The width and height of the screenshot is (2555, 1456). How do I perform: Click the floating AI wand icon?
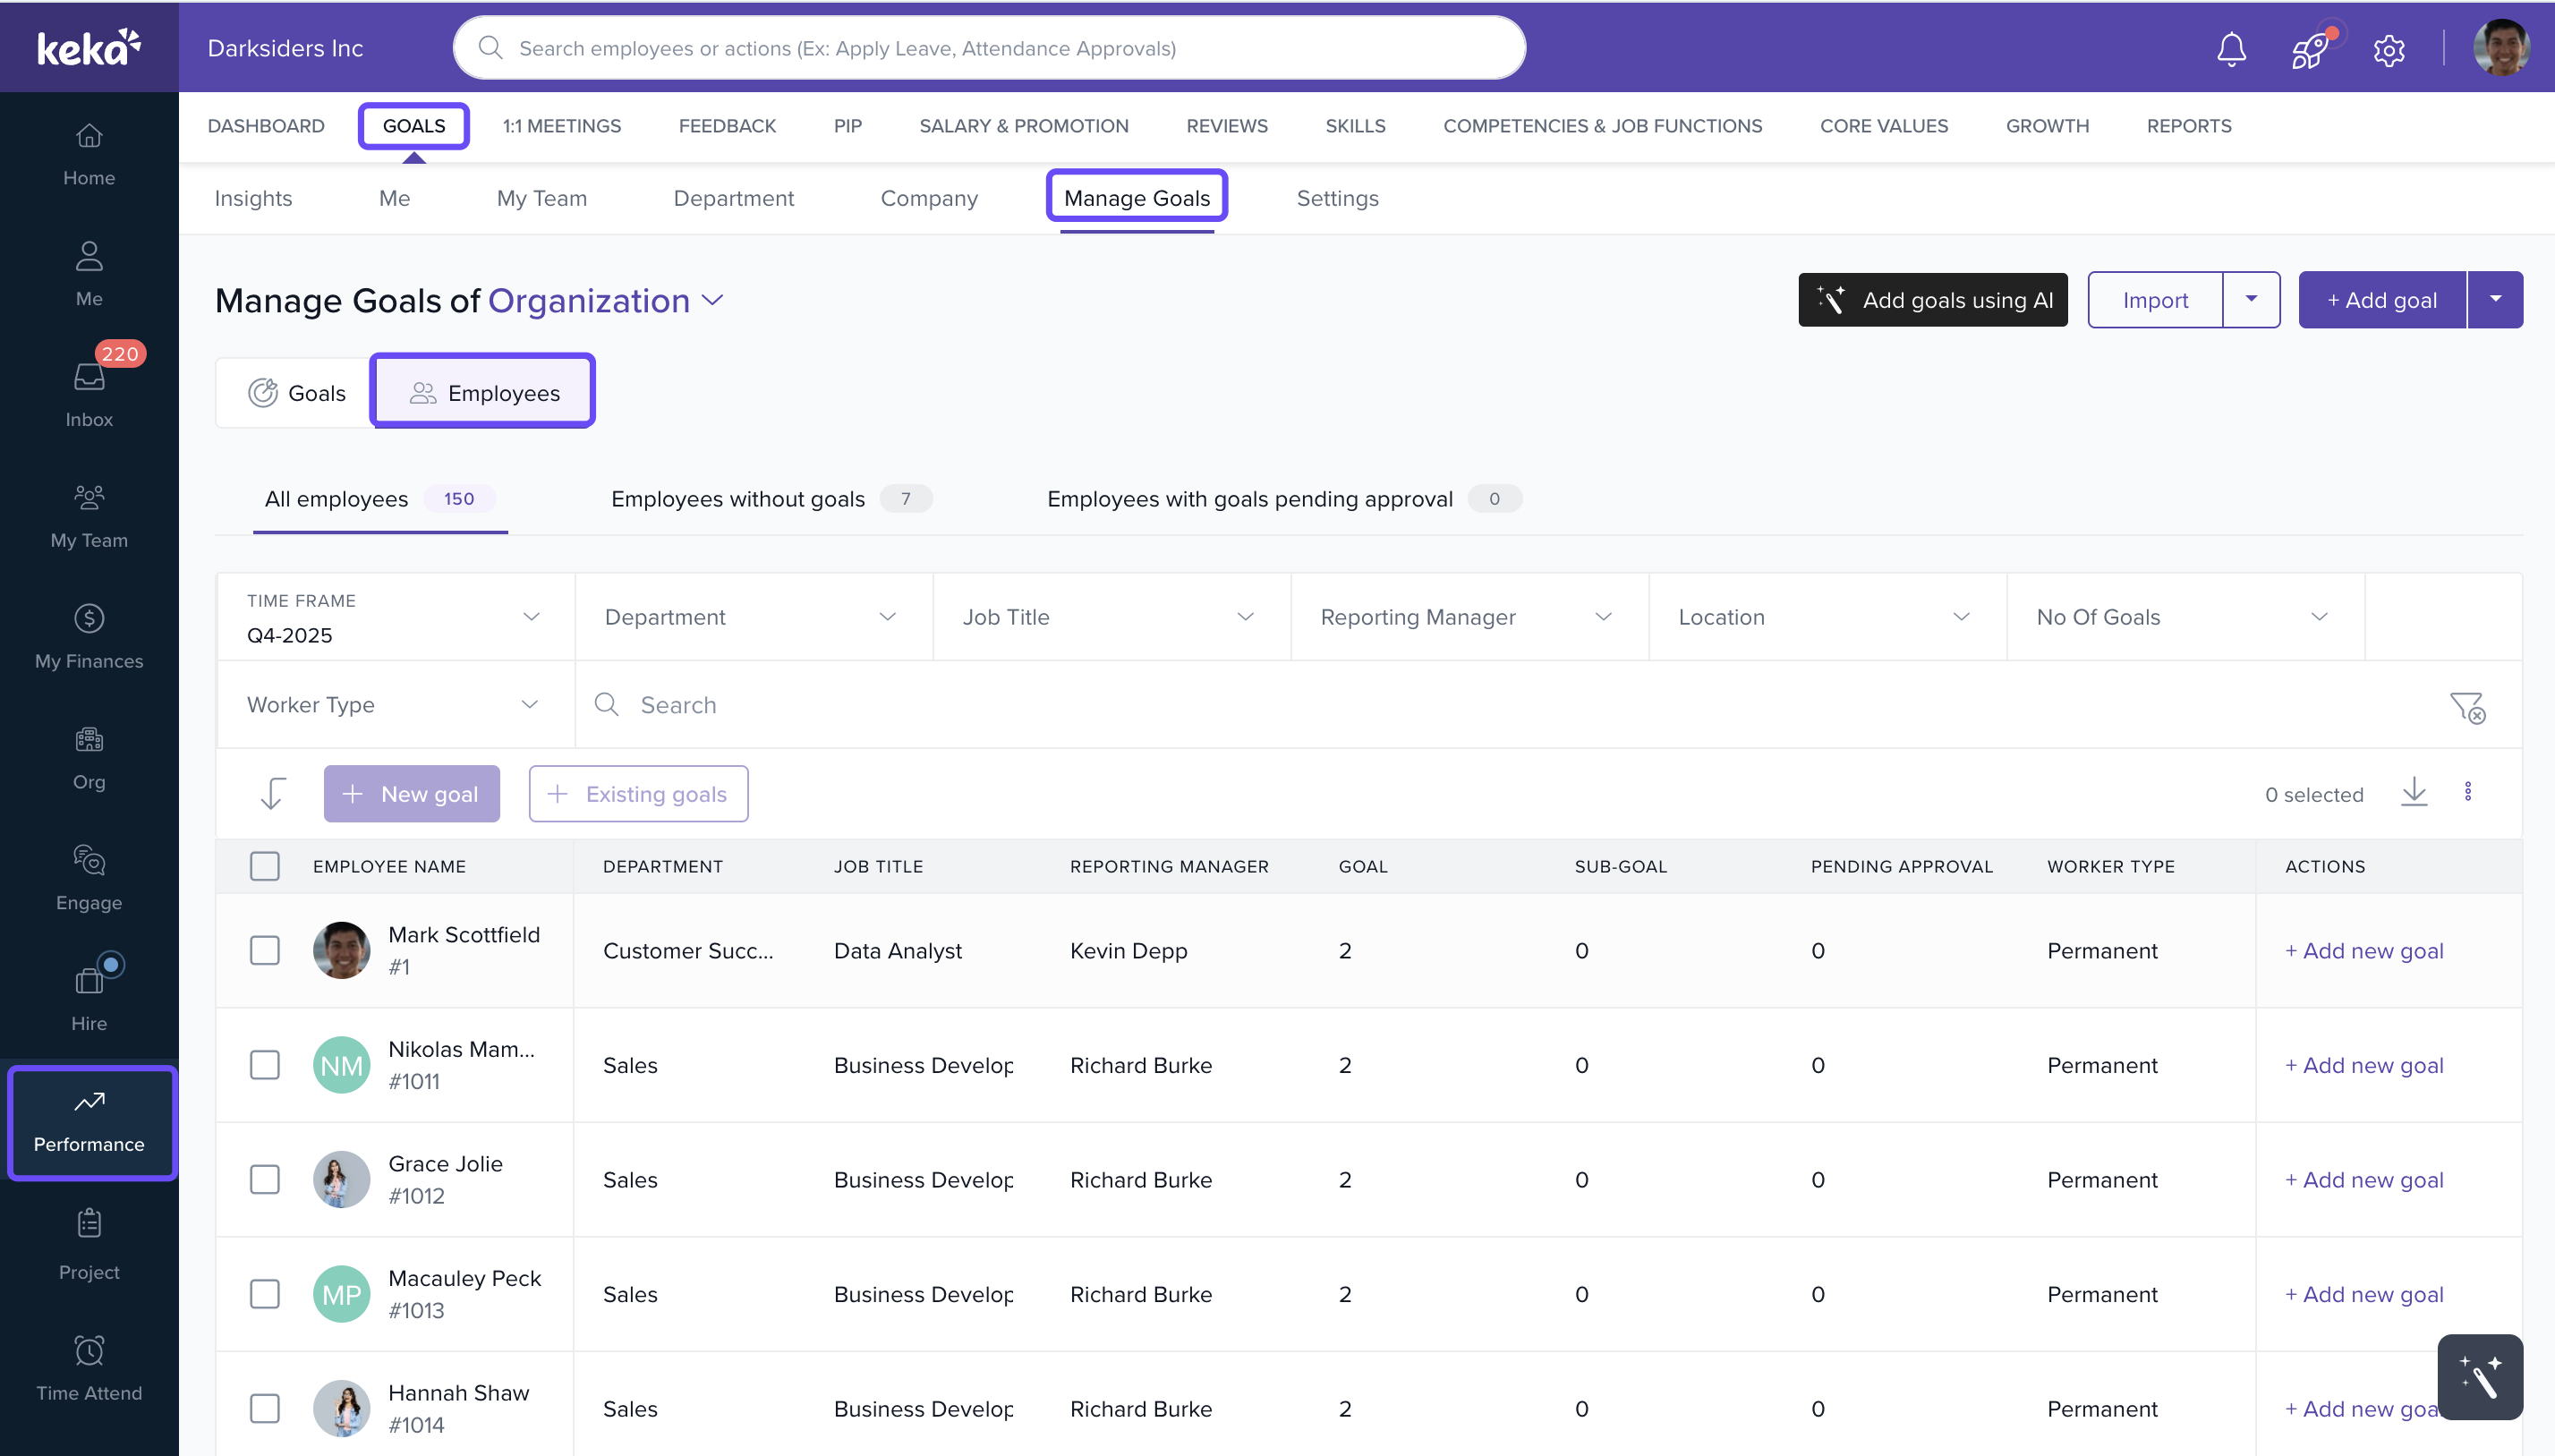[x=2479, y=1377]
